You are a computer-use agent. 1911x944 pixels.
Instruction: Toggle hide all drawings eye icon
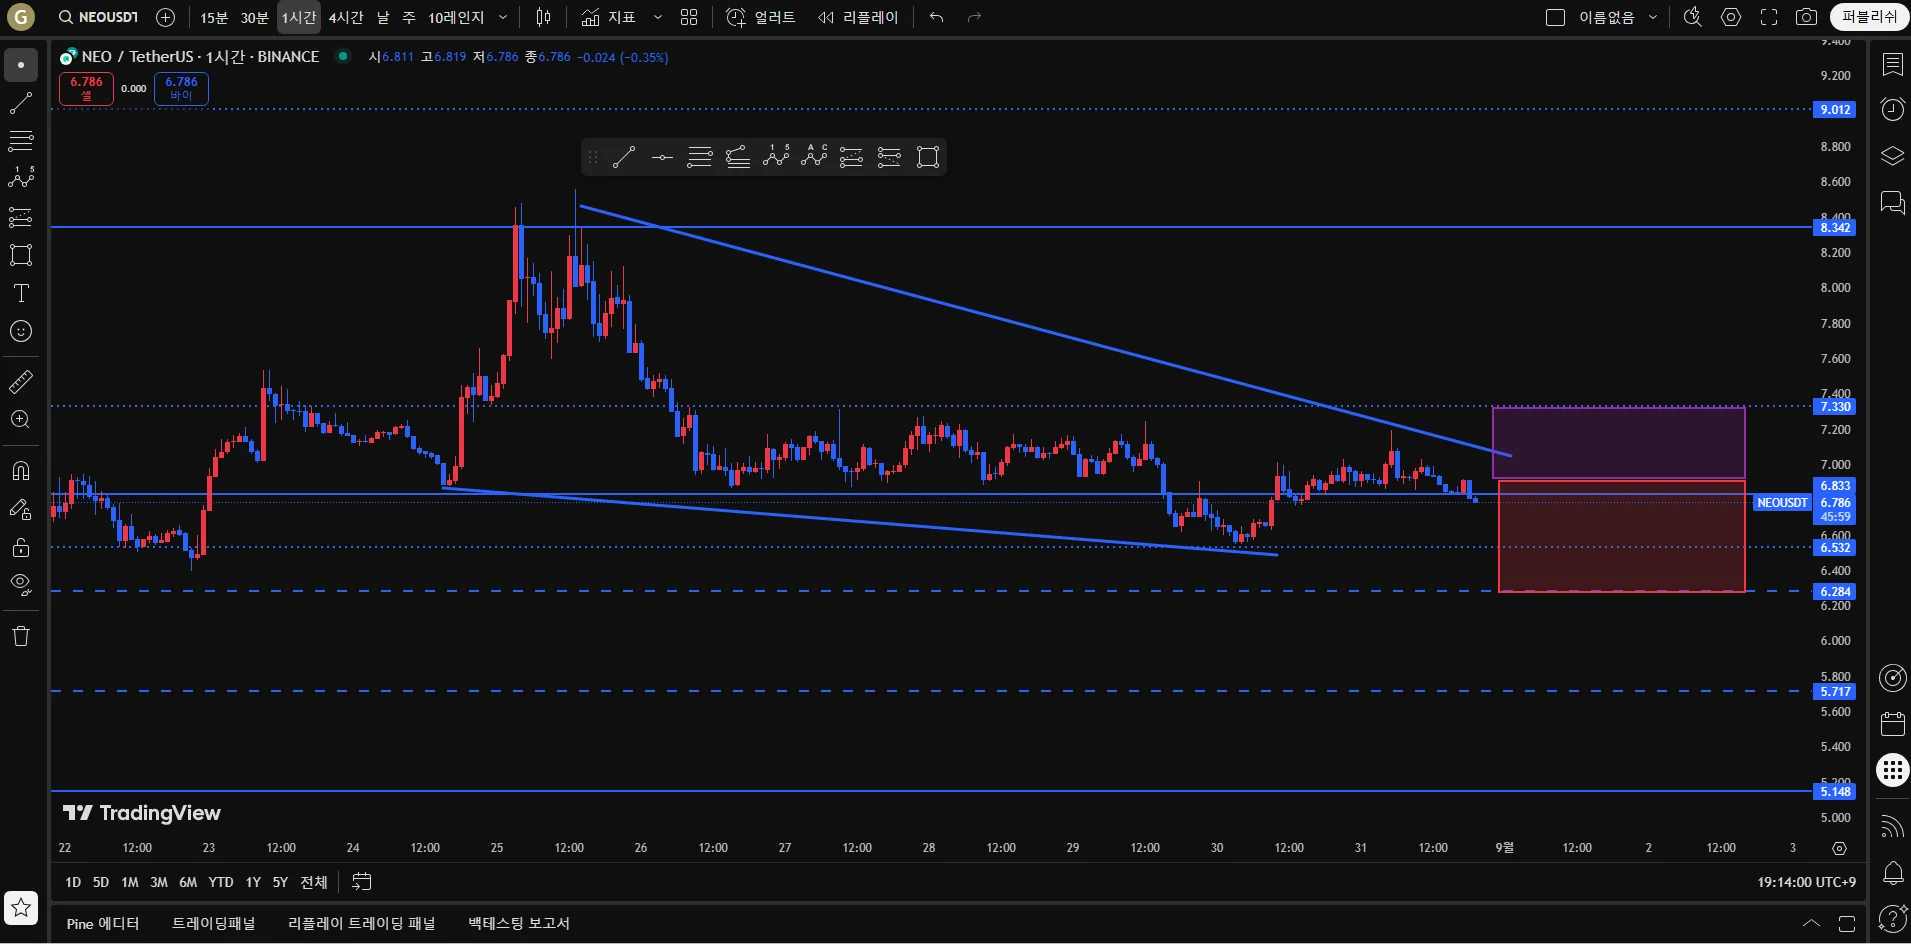[x=21, y=585]
